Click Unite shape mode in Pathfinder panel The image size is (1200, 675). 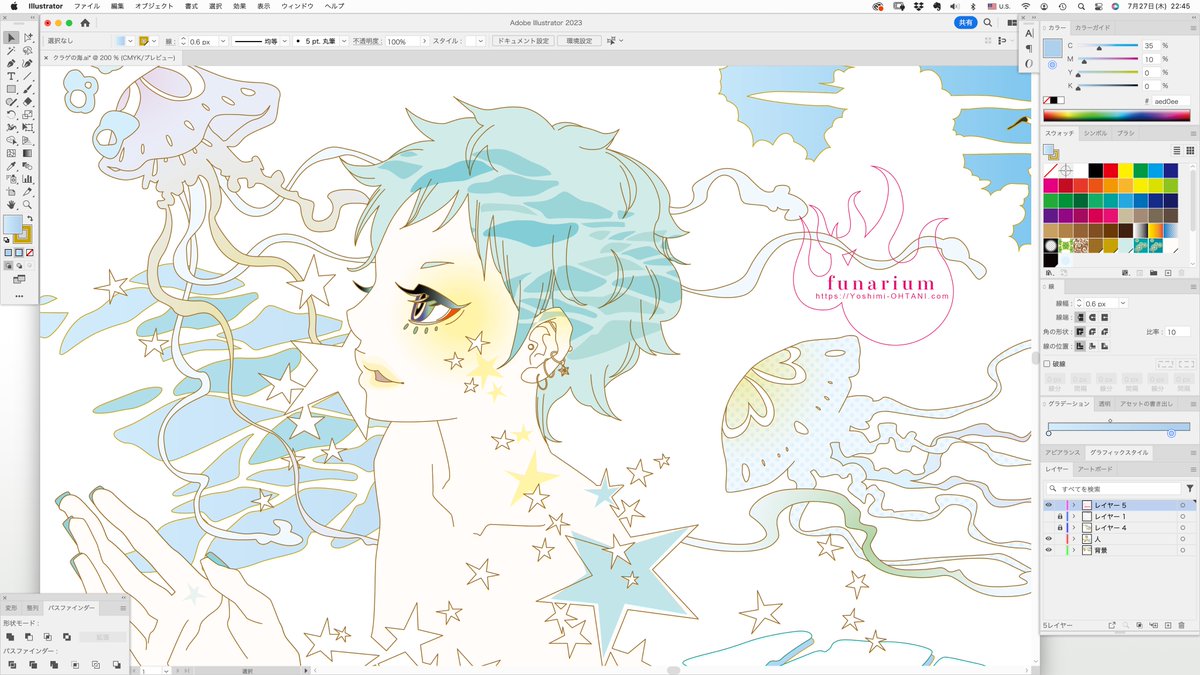(x=9, y=636)
